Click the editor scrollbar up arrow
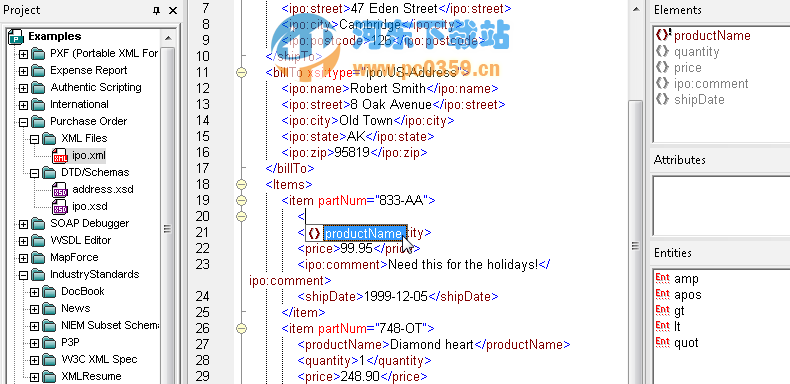790x384 pixels. click(636, 8)
